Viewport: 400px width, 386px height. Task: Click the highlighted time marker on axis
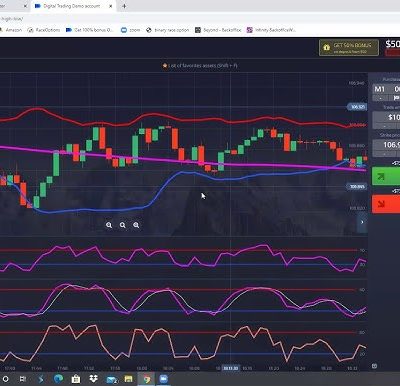tap(231, 368)
